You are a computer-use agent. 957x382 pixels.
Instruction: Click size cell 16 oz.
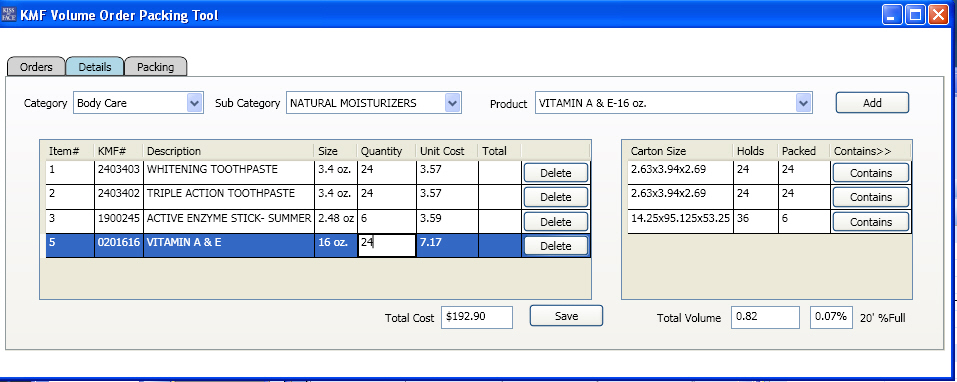[x=336, y=245]
